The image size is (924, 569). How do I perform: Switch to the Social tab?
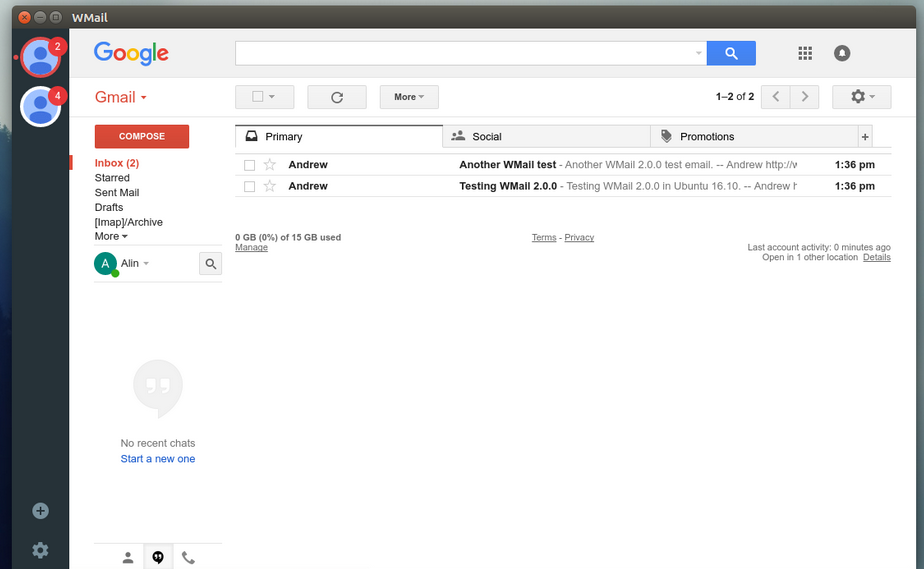click(x=546, y=136)
